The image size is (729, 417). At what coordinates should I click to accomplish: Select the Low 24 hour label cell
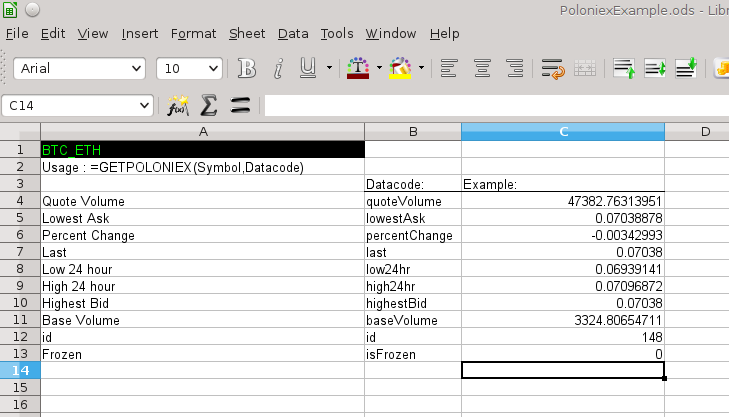[x=203, y=269]
